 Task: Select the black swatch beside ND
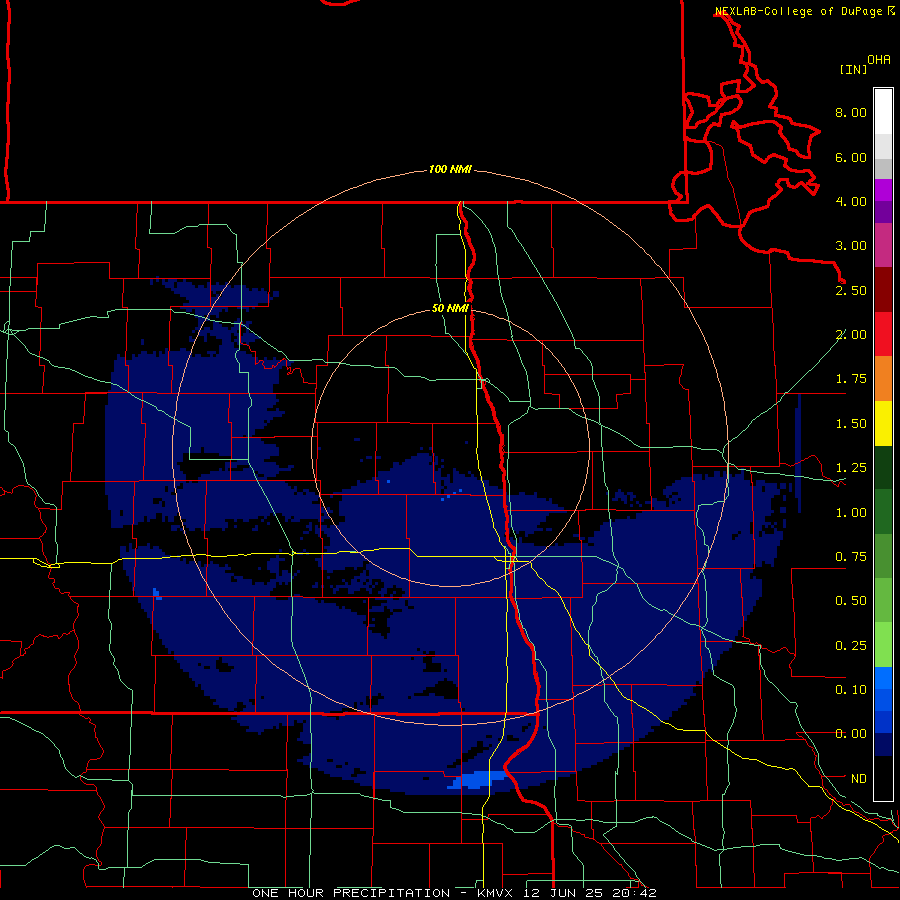(x=883, y=778)
